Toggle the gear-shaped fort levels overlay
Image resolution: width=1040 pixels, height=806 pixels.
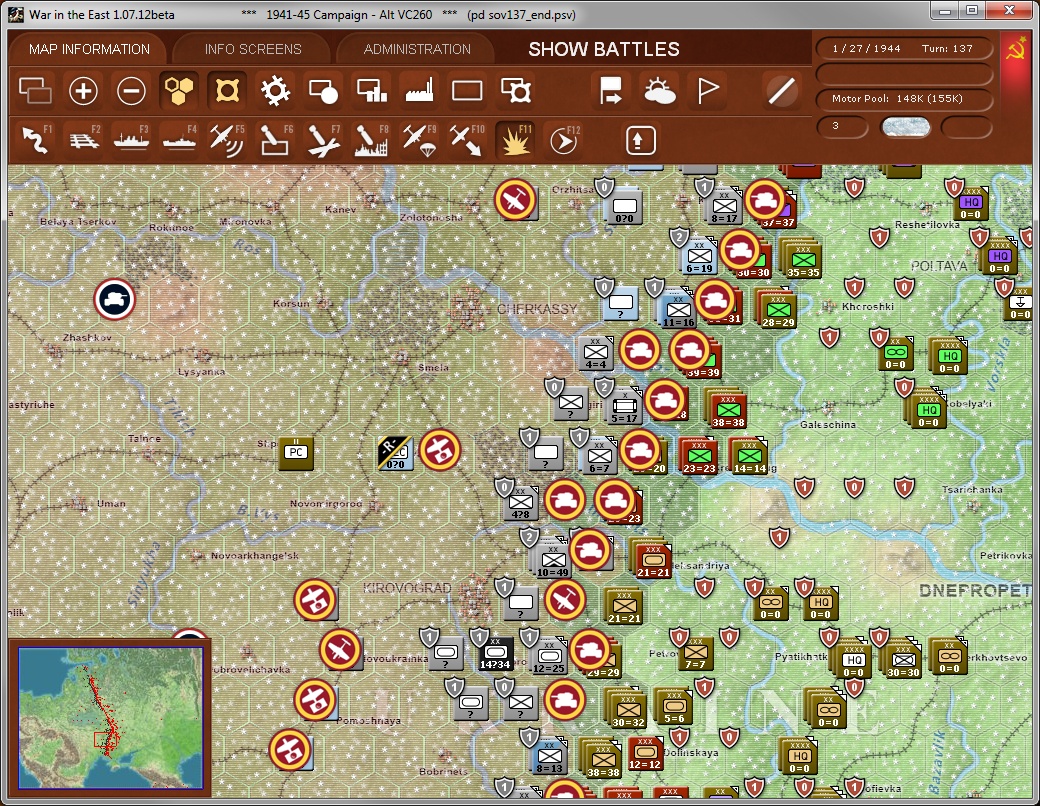(x=275, y=90)
